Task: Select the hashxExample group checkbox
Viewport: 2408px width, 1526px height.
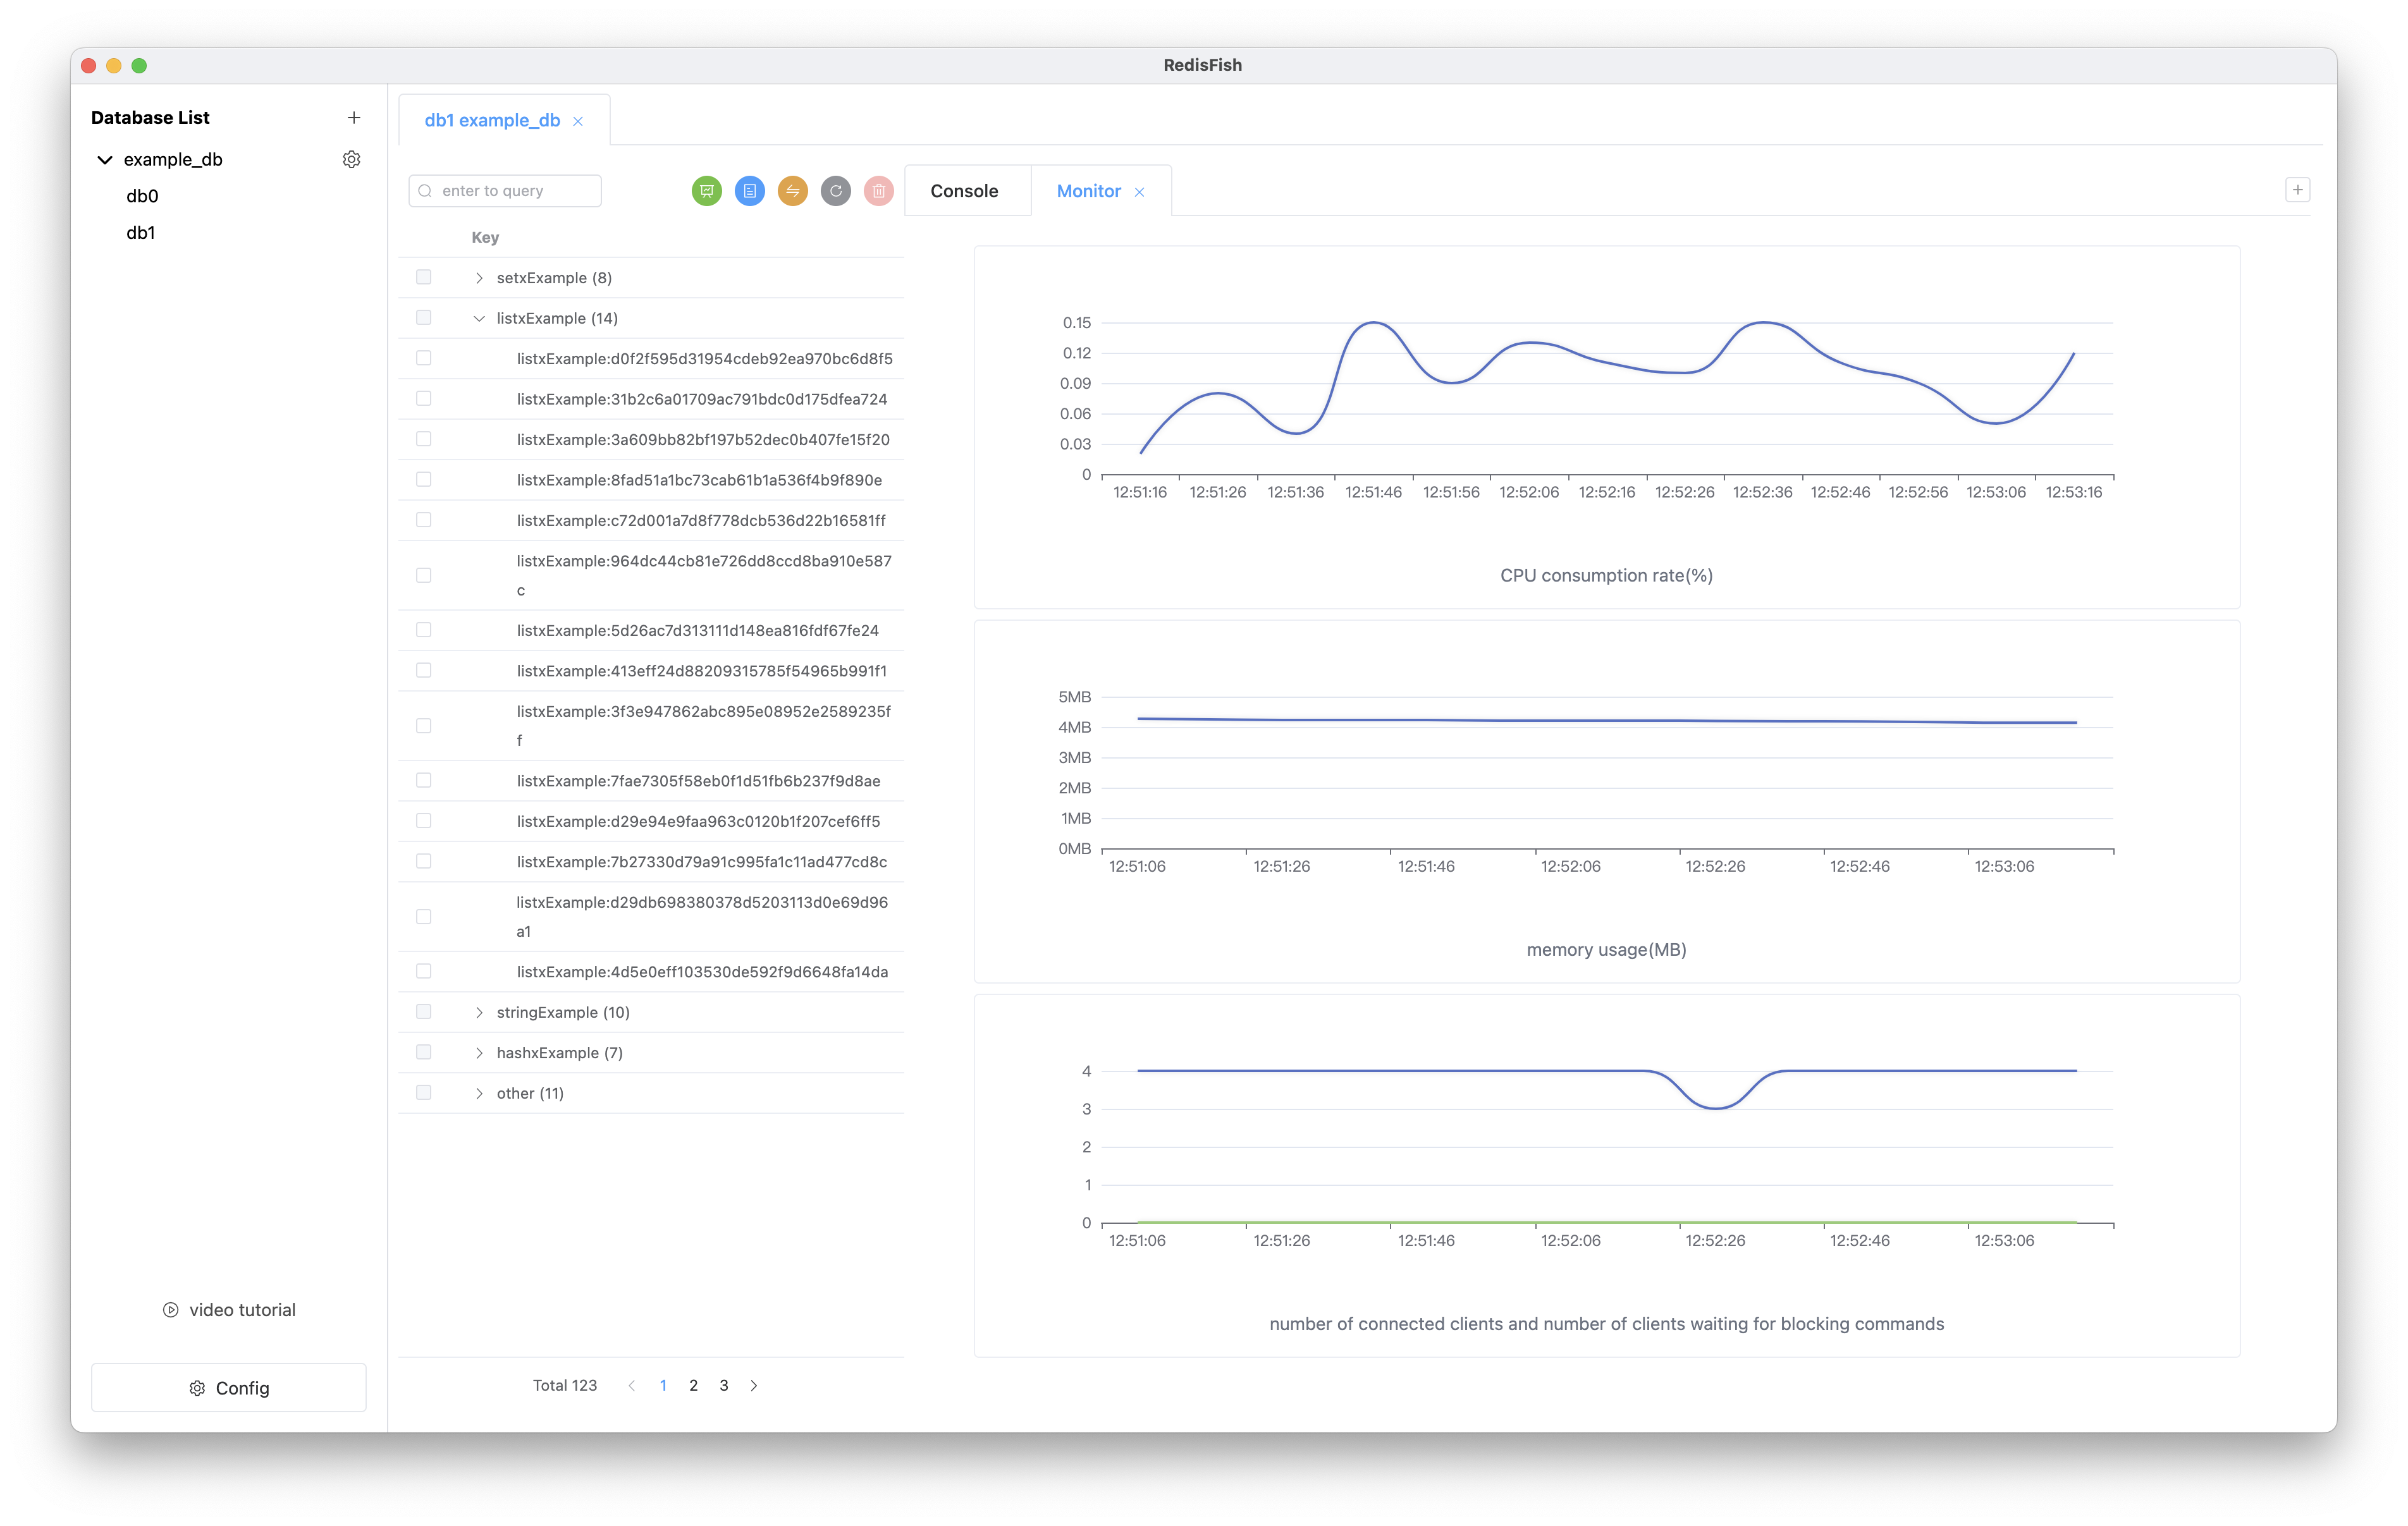Action: [x=424, y=1052]
